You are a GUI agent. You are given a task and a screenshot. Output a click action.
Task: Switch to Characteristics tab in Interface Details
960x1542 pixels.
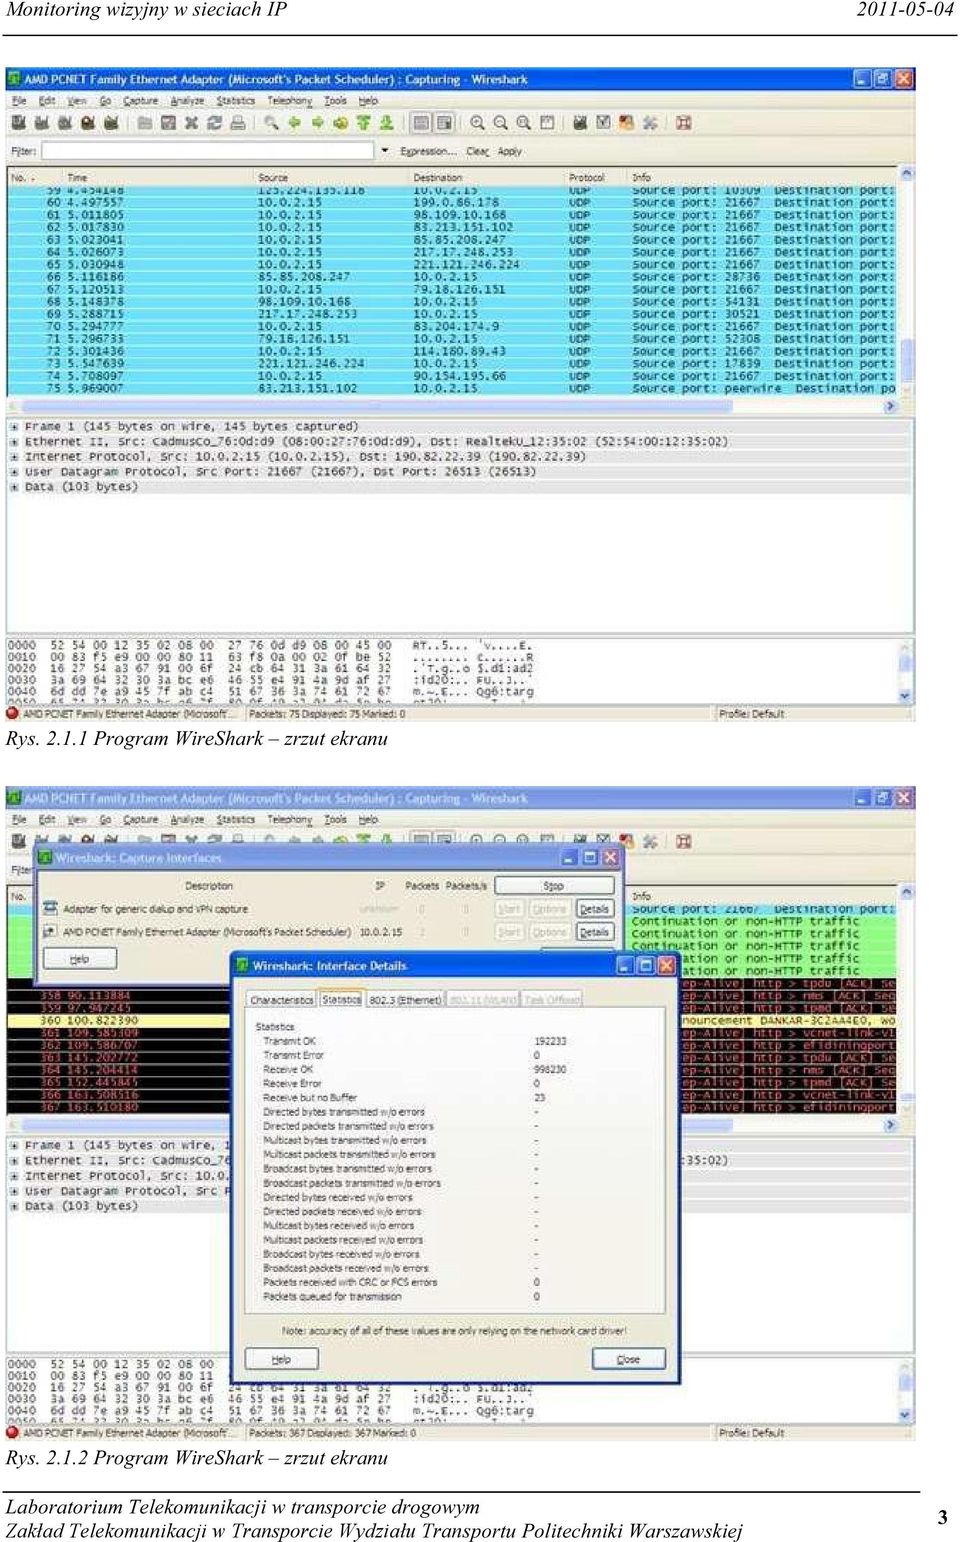pos(282,999)
